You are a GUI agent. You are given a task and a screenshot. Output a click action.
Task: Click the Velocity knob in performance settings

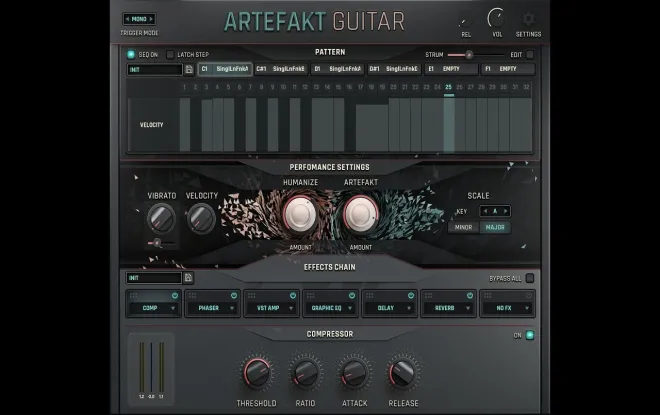click(x=201, y=218)
